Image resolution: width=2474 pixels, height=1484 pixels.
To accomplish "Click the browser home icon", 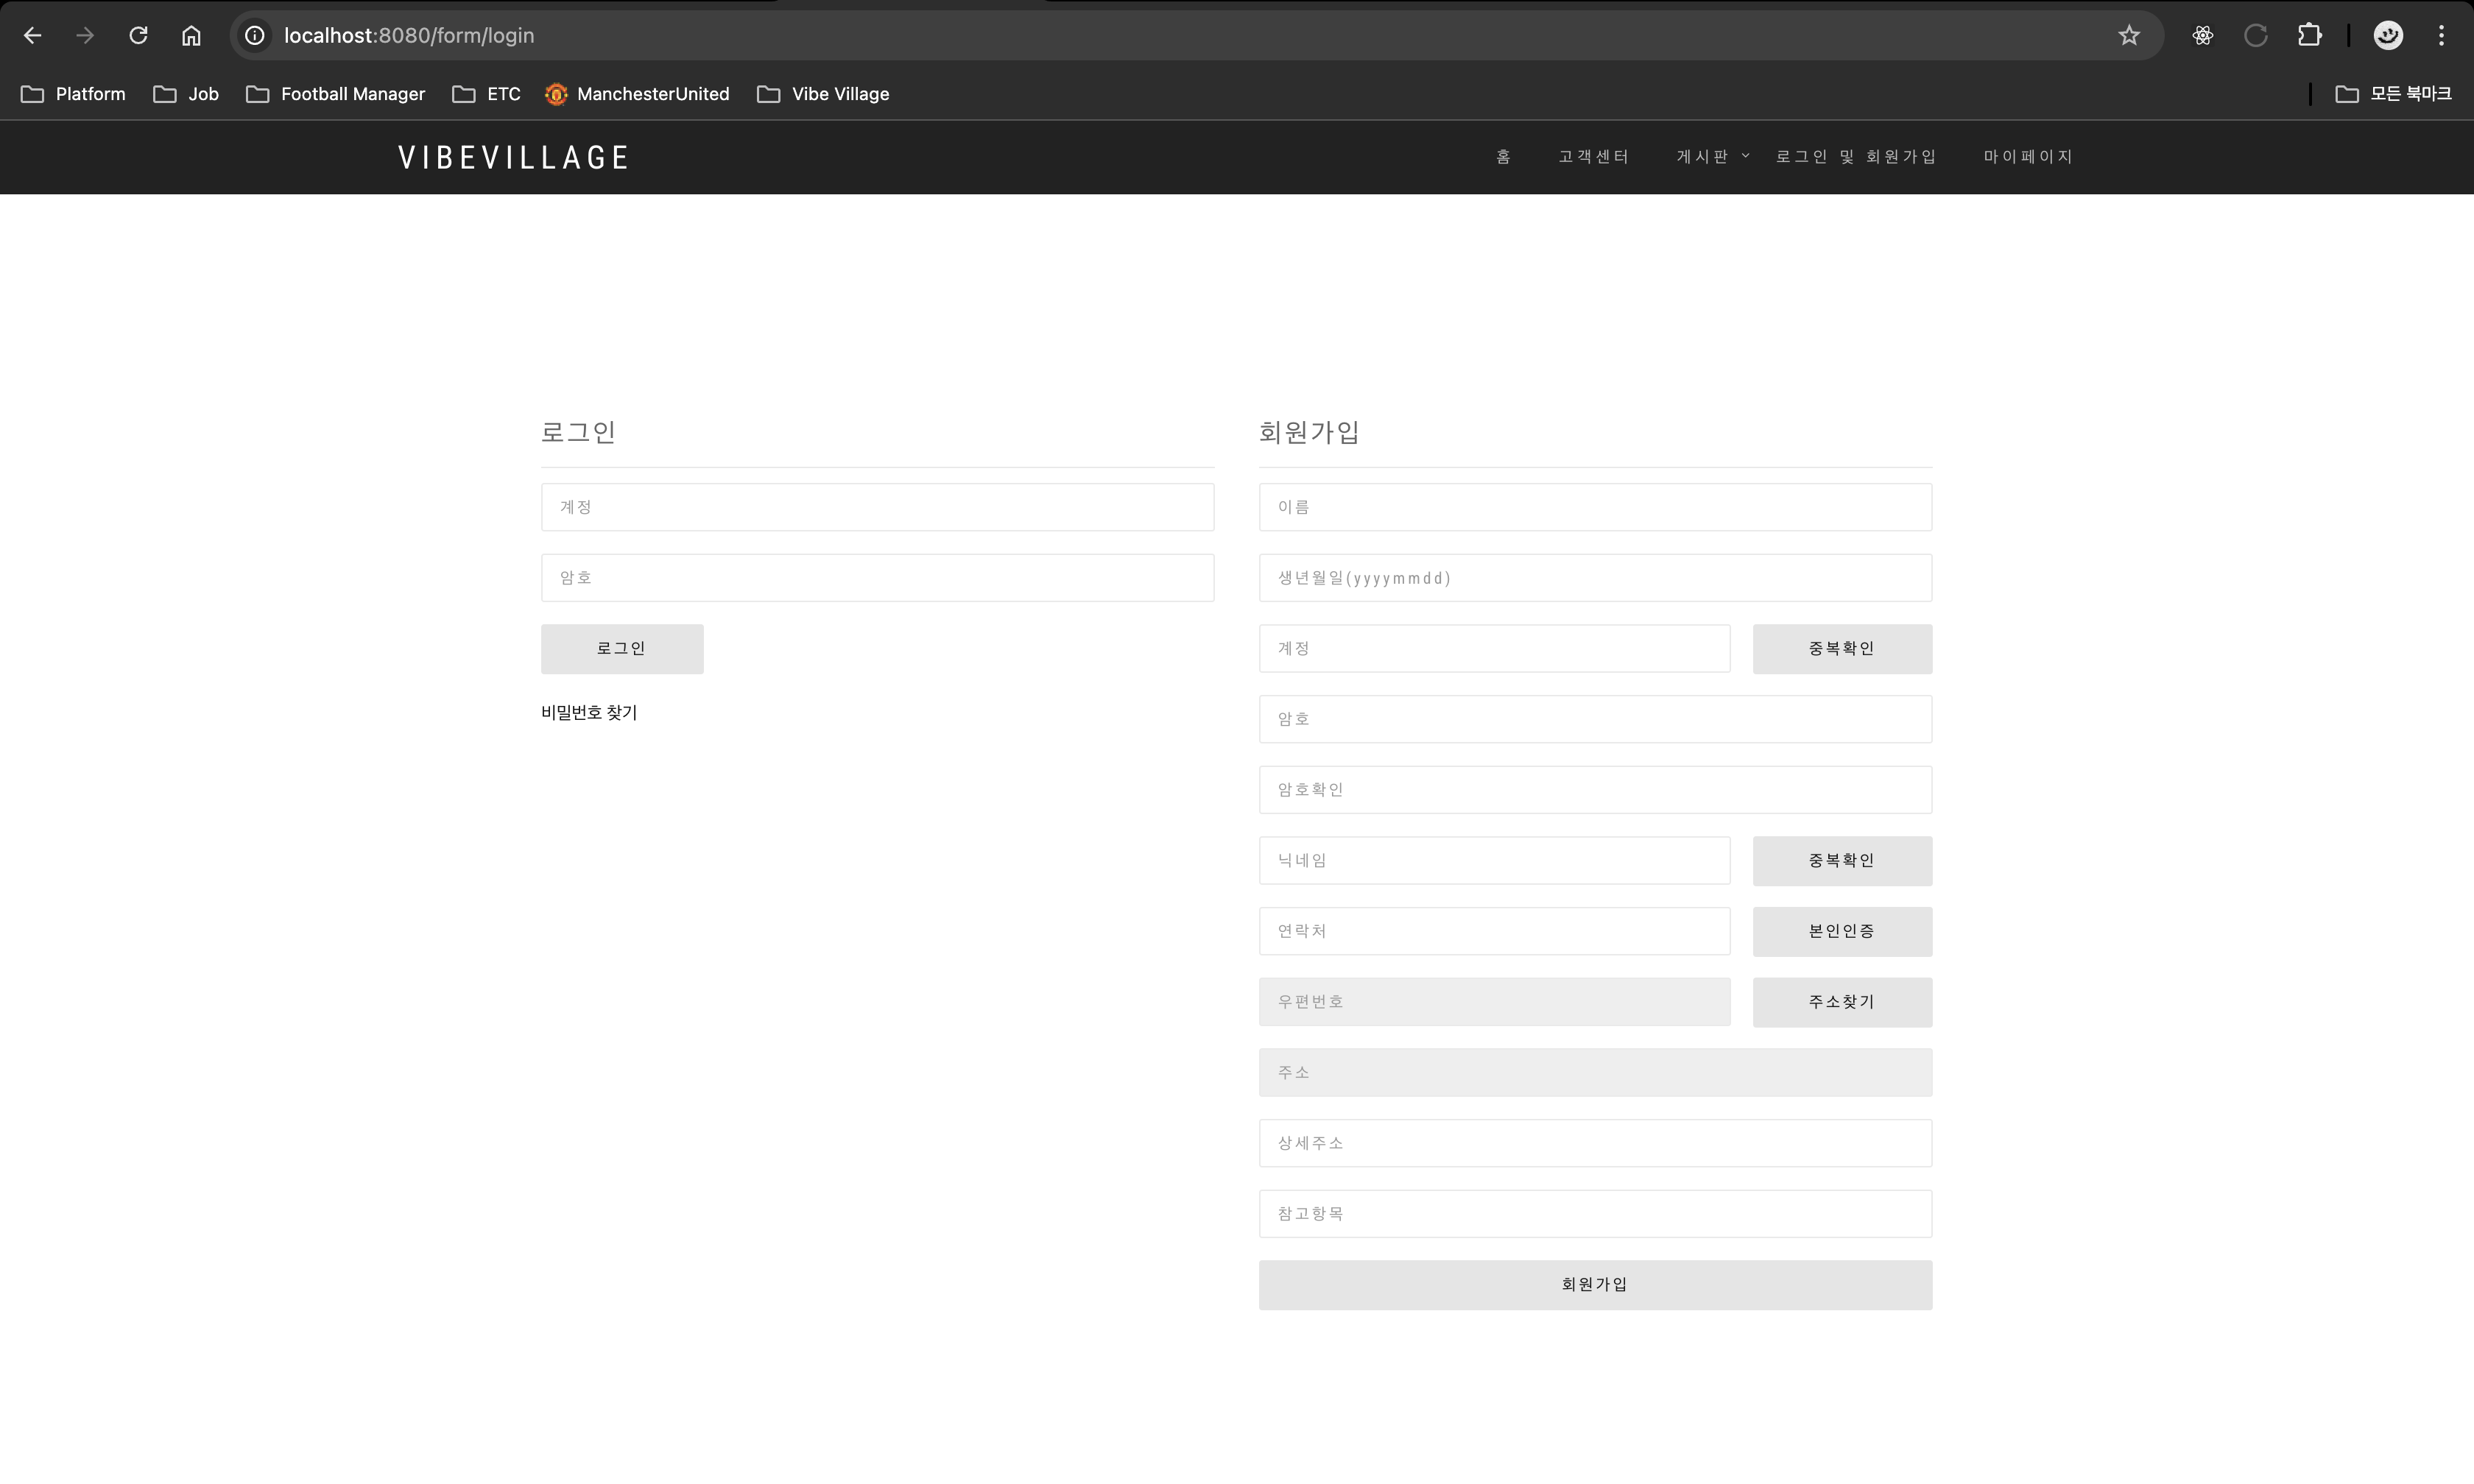I will tap(191, 36).
